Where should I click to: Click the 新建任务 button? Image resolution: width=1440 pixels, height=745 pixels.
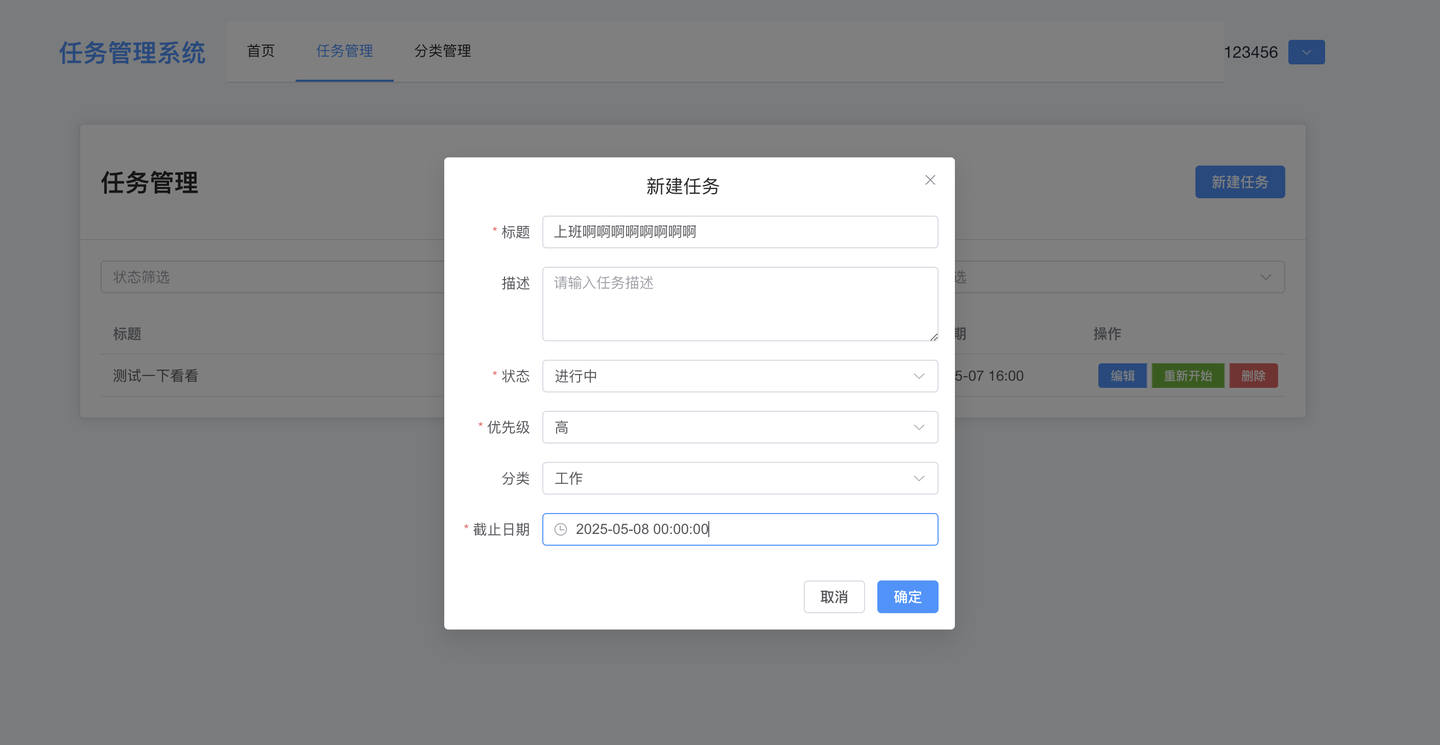click(1240, 181)
